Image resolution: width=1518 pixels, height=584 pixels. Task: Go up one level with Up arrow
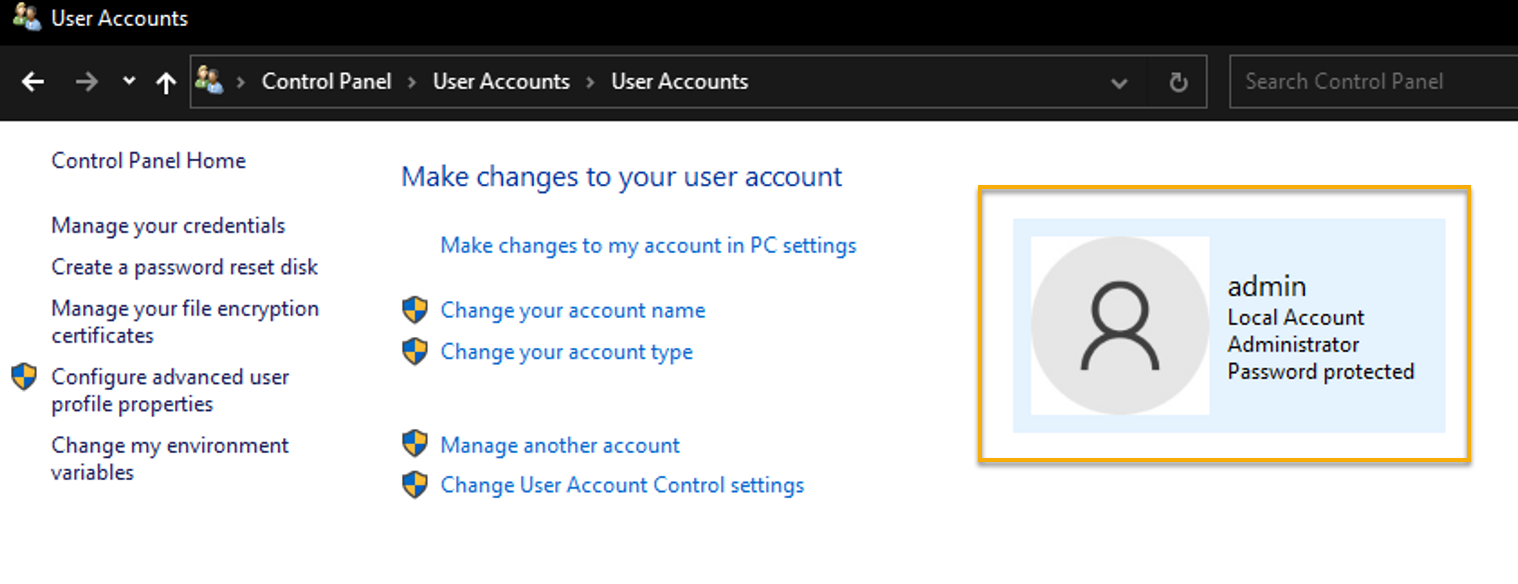(167, 82)
